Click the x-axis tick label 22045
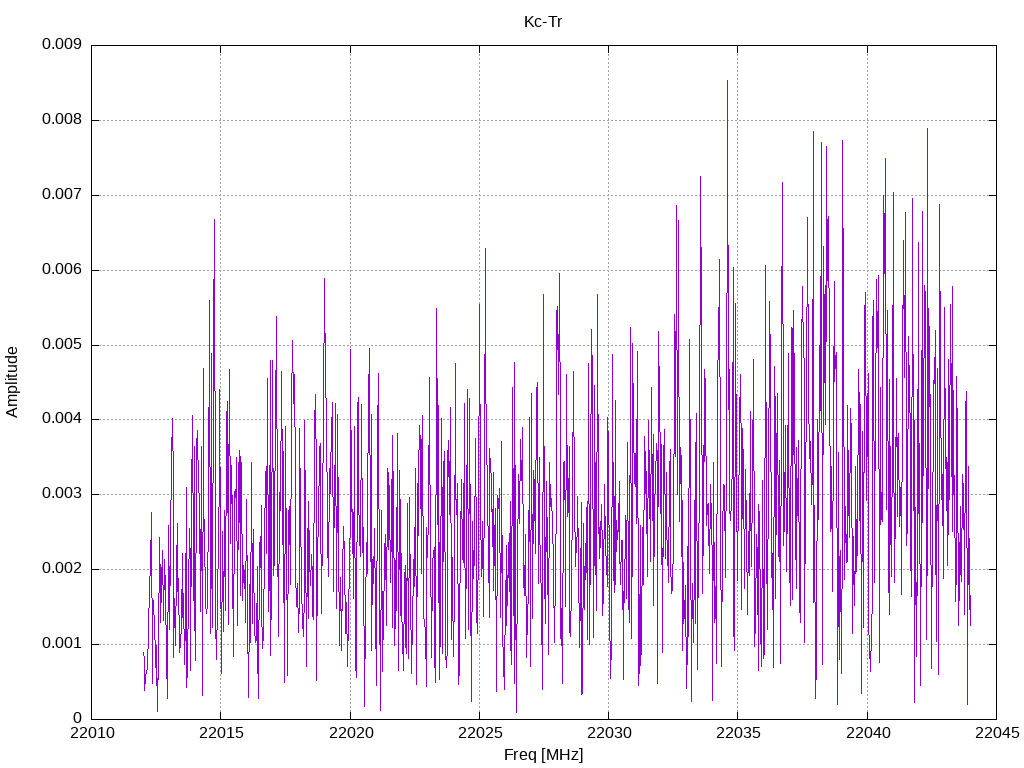 coord(997,733)
